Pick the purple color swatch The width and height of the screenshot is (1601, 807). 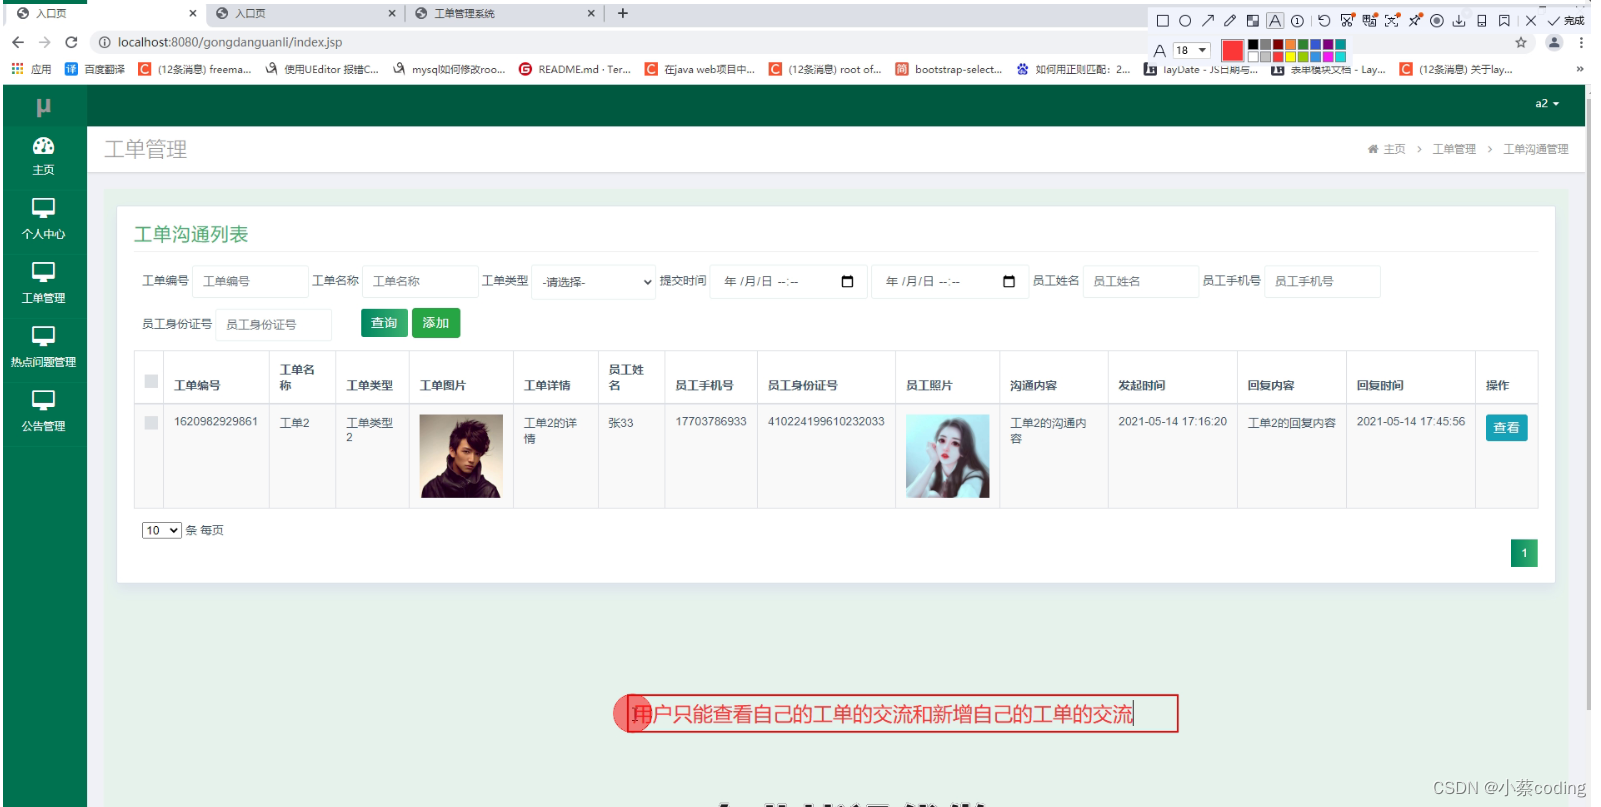pyautogui.click(x=1328, y=45)
